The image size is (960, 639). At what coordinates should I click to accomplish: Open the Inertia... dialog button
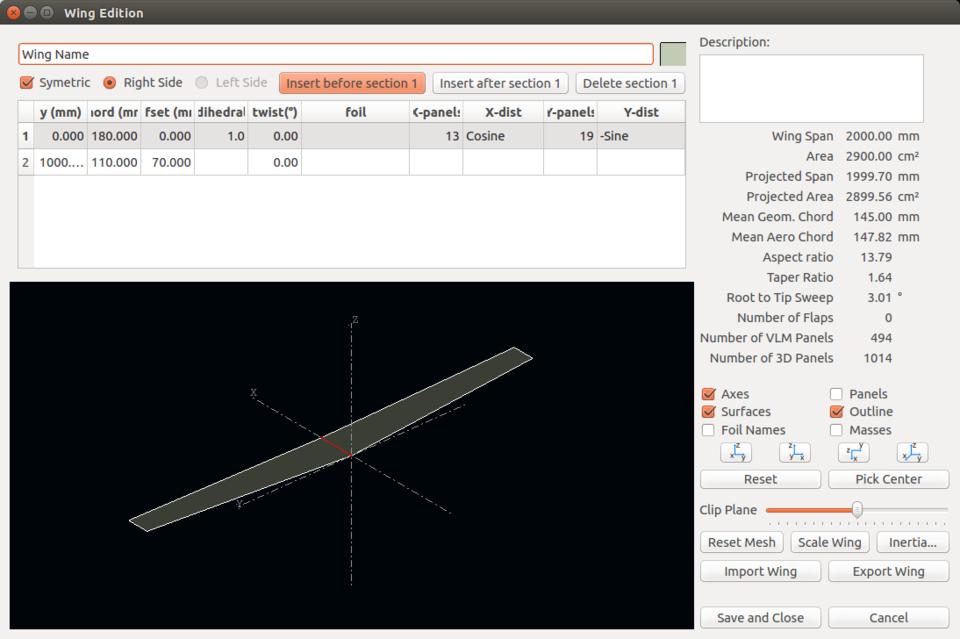[912, 542]
